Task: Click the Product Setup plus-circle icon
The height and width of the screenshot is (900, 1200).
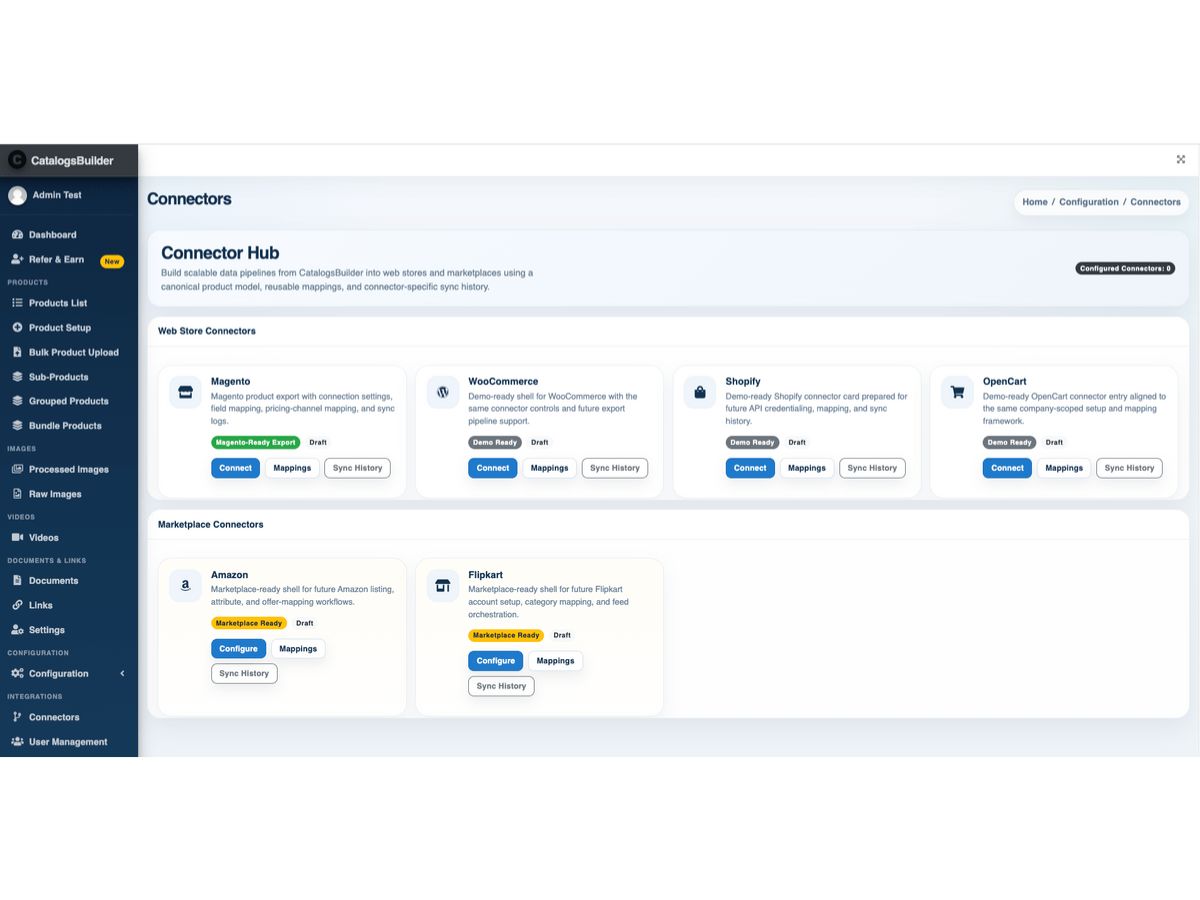Action: (17, 328)
